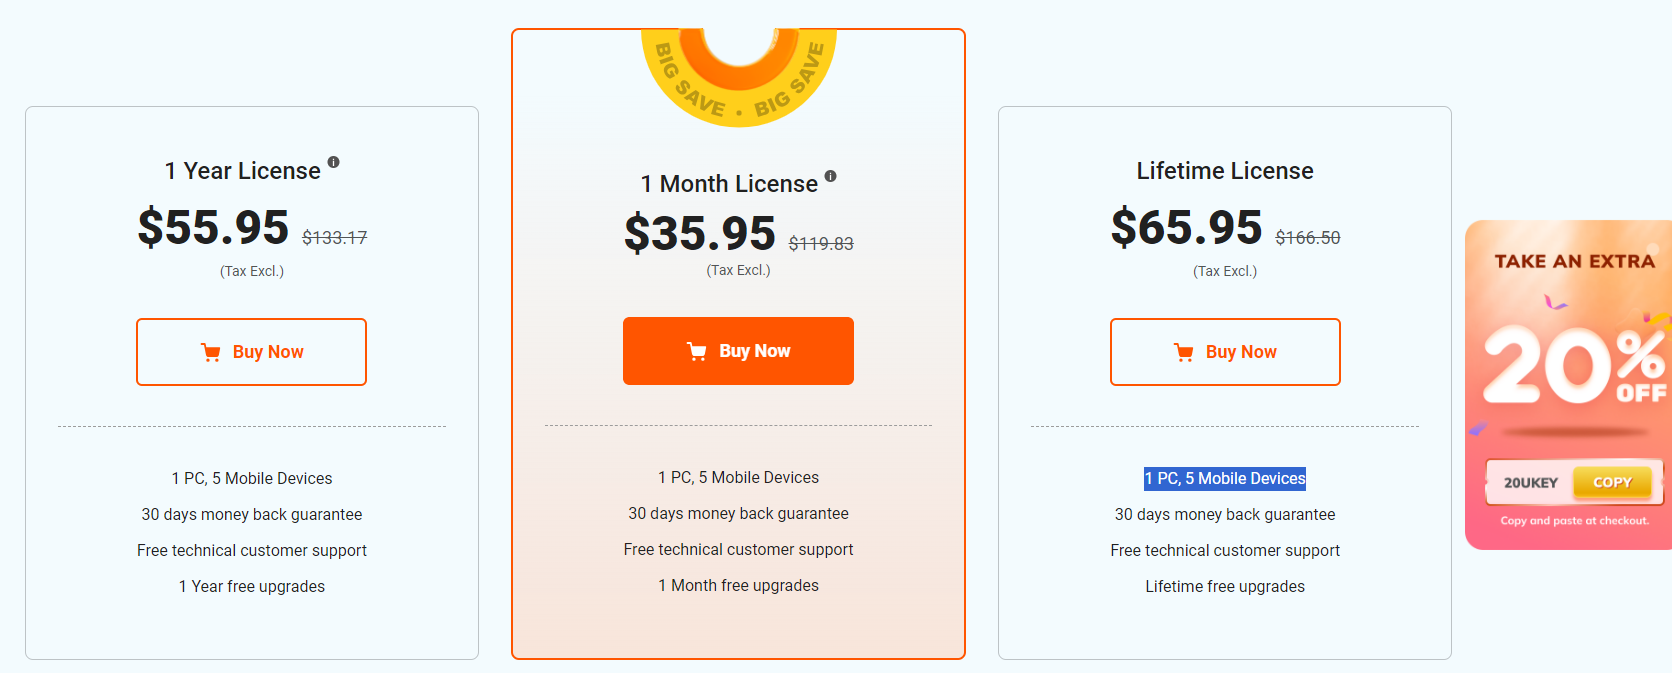1672x673 pixels.
Task: Click the Lifetime License heading
Action: pyautogui.click(x=1225, y=171)
